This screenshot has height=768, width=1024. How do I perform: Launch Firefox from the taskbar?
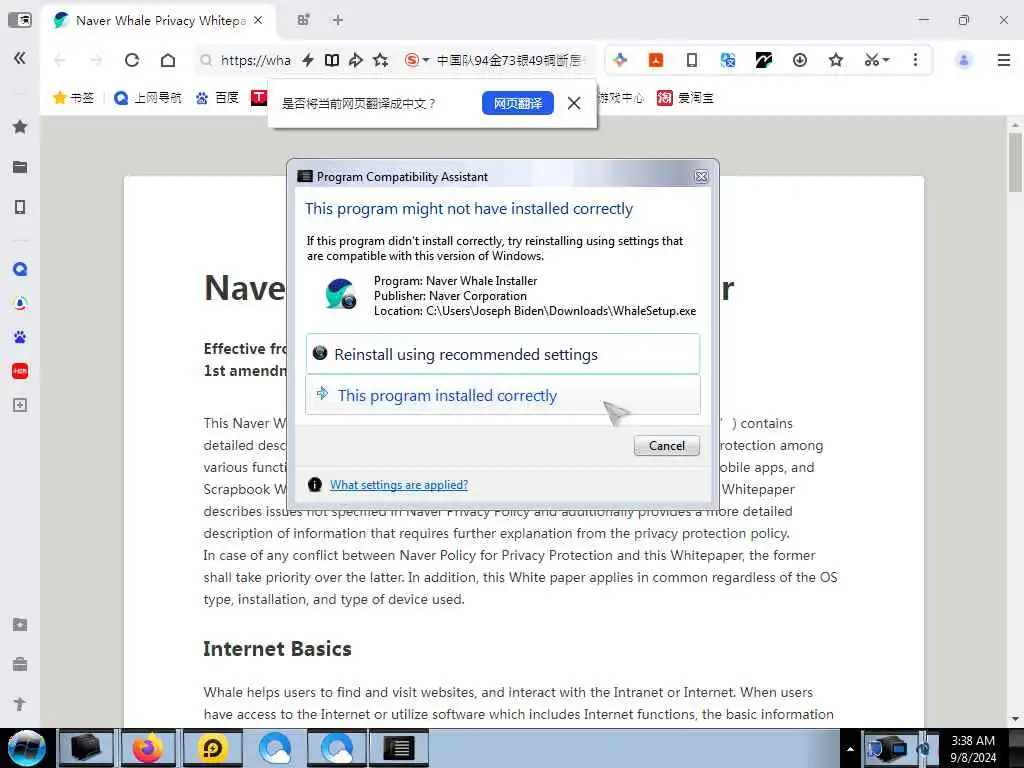click(148, 748)
